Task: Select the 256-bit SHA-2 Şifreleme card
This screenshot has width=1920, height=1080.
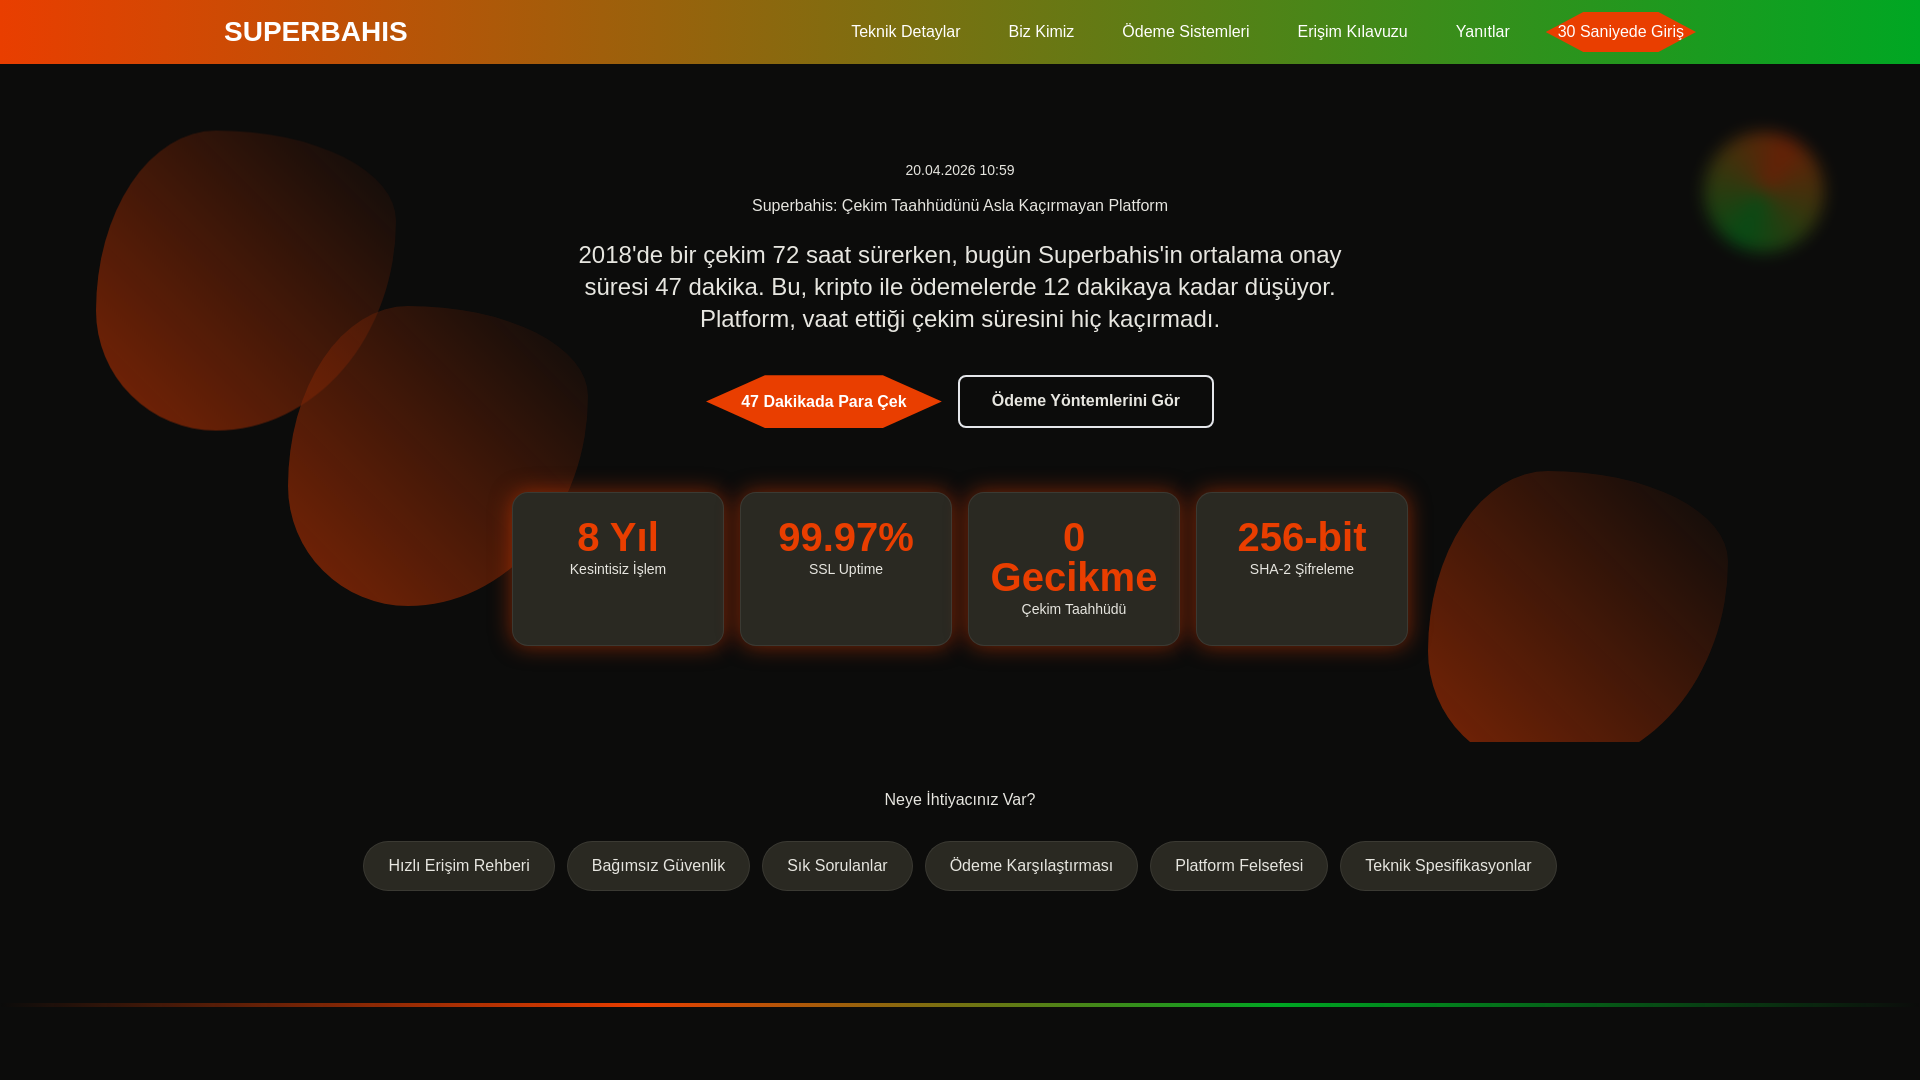Action: tap(1302, 568)
